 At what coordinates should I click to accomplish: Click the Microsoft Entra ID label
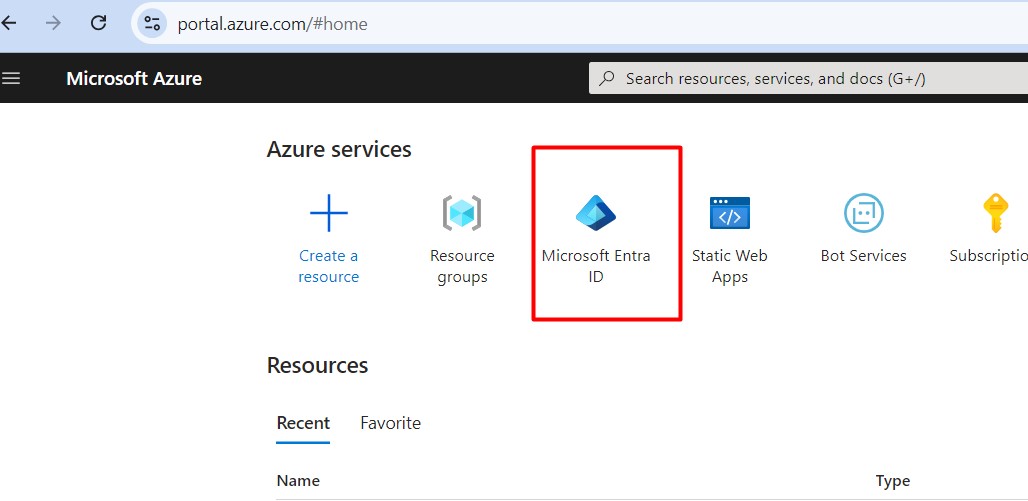click(596, 266)
